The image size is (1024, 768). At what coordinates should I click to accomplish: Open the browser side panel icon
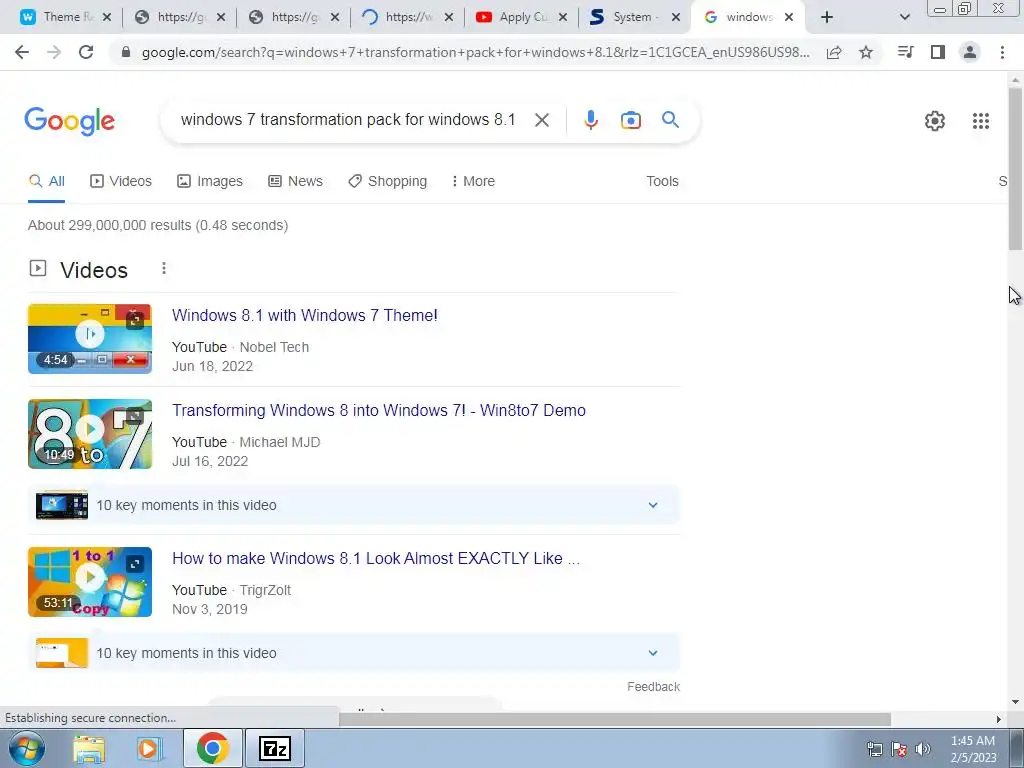pos(938,52)
